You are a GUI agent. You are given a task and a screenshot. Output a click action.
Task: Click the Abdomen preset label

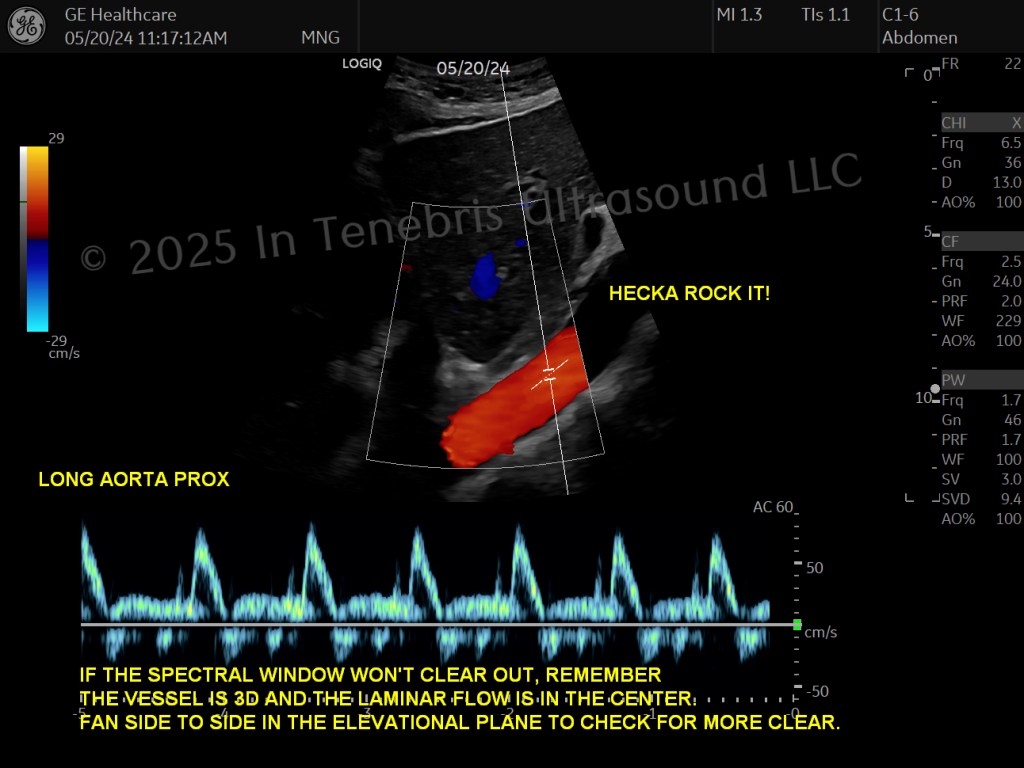click(920, 38)
